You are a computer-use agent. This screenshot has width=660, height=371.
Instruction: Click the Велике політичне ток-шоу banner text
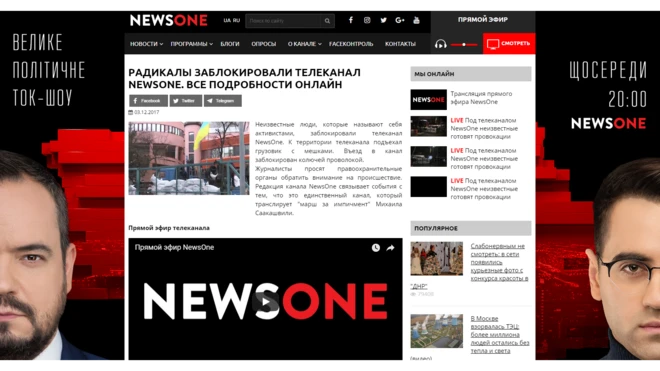click(x=48, y=70)
